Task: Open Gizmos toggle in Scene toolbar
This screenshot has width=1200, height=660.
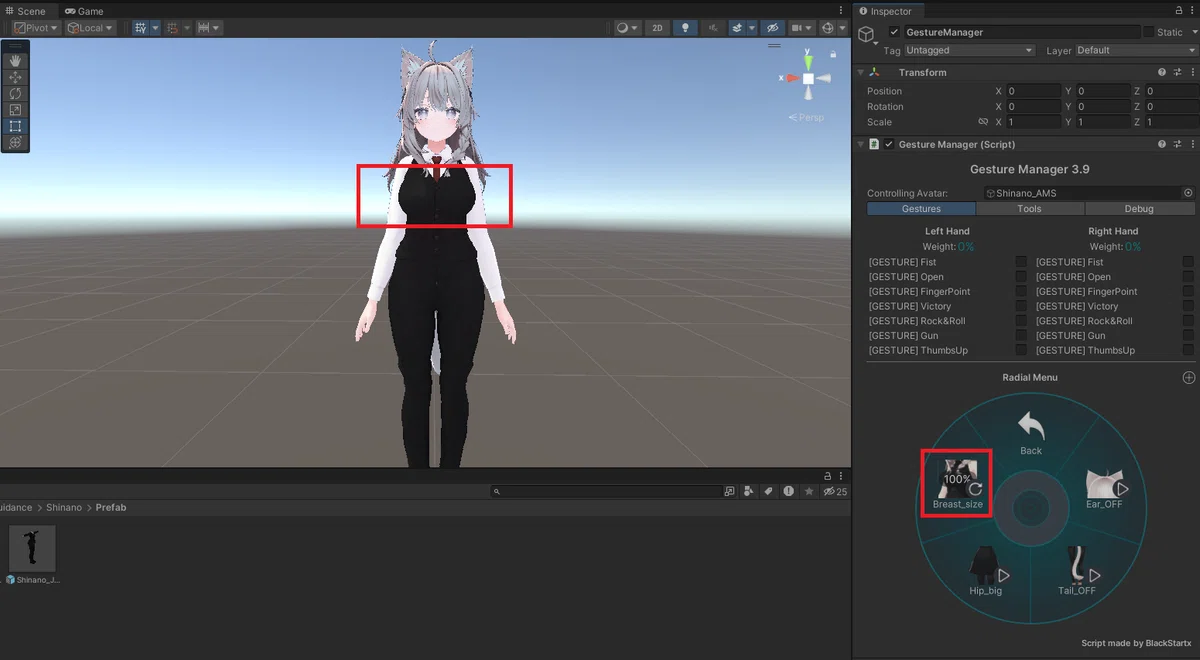Action: (827, 28)
